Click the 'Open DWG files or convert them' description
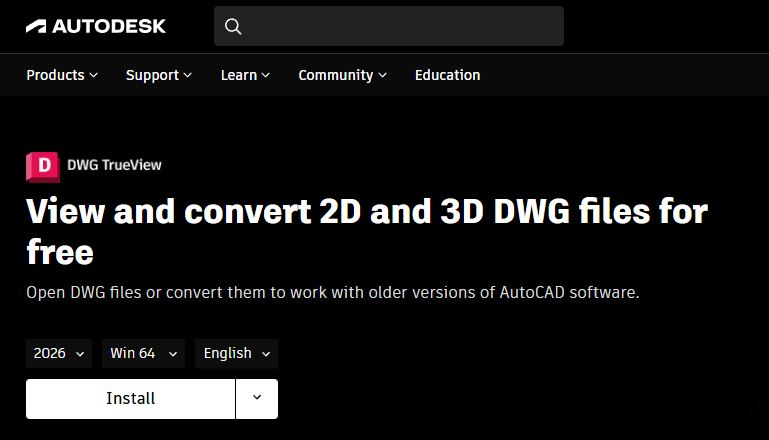Viewport: 769px width, 440px height. pyautogui.click(x=333, y=292)
